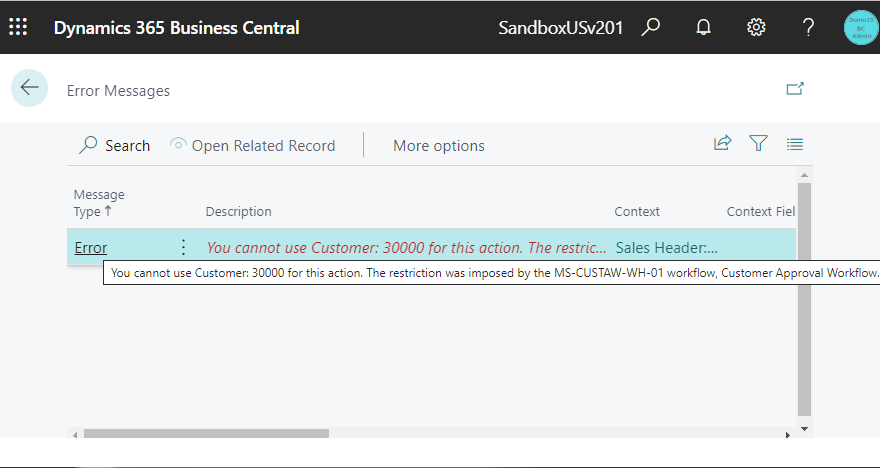The height and width of the screenshot is (468, 880).
Task: Click the vertical scrollbar up arrow
Action: click(804, 176)
